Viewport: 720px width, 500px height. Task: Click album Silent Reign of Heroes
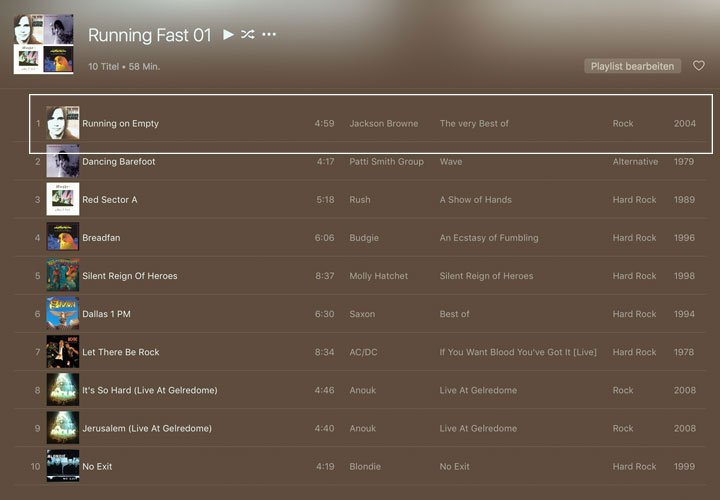(x=486, y=276)
